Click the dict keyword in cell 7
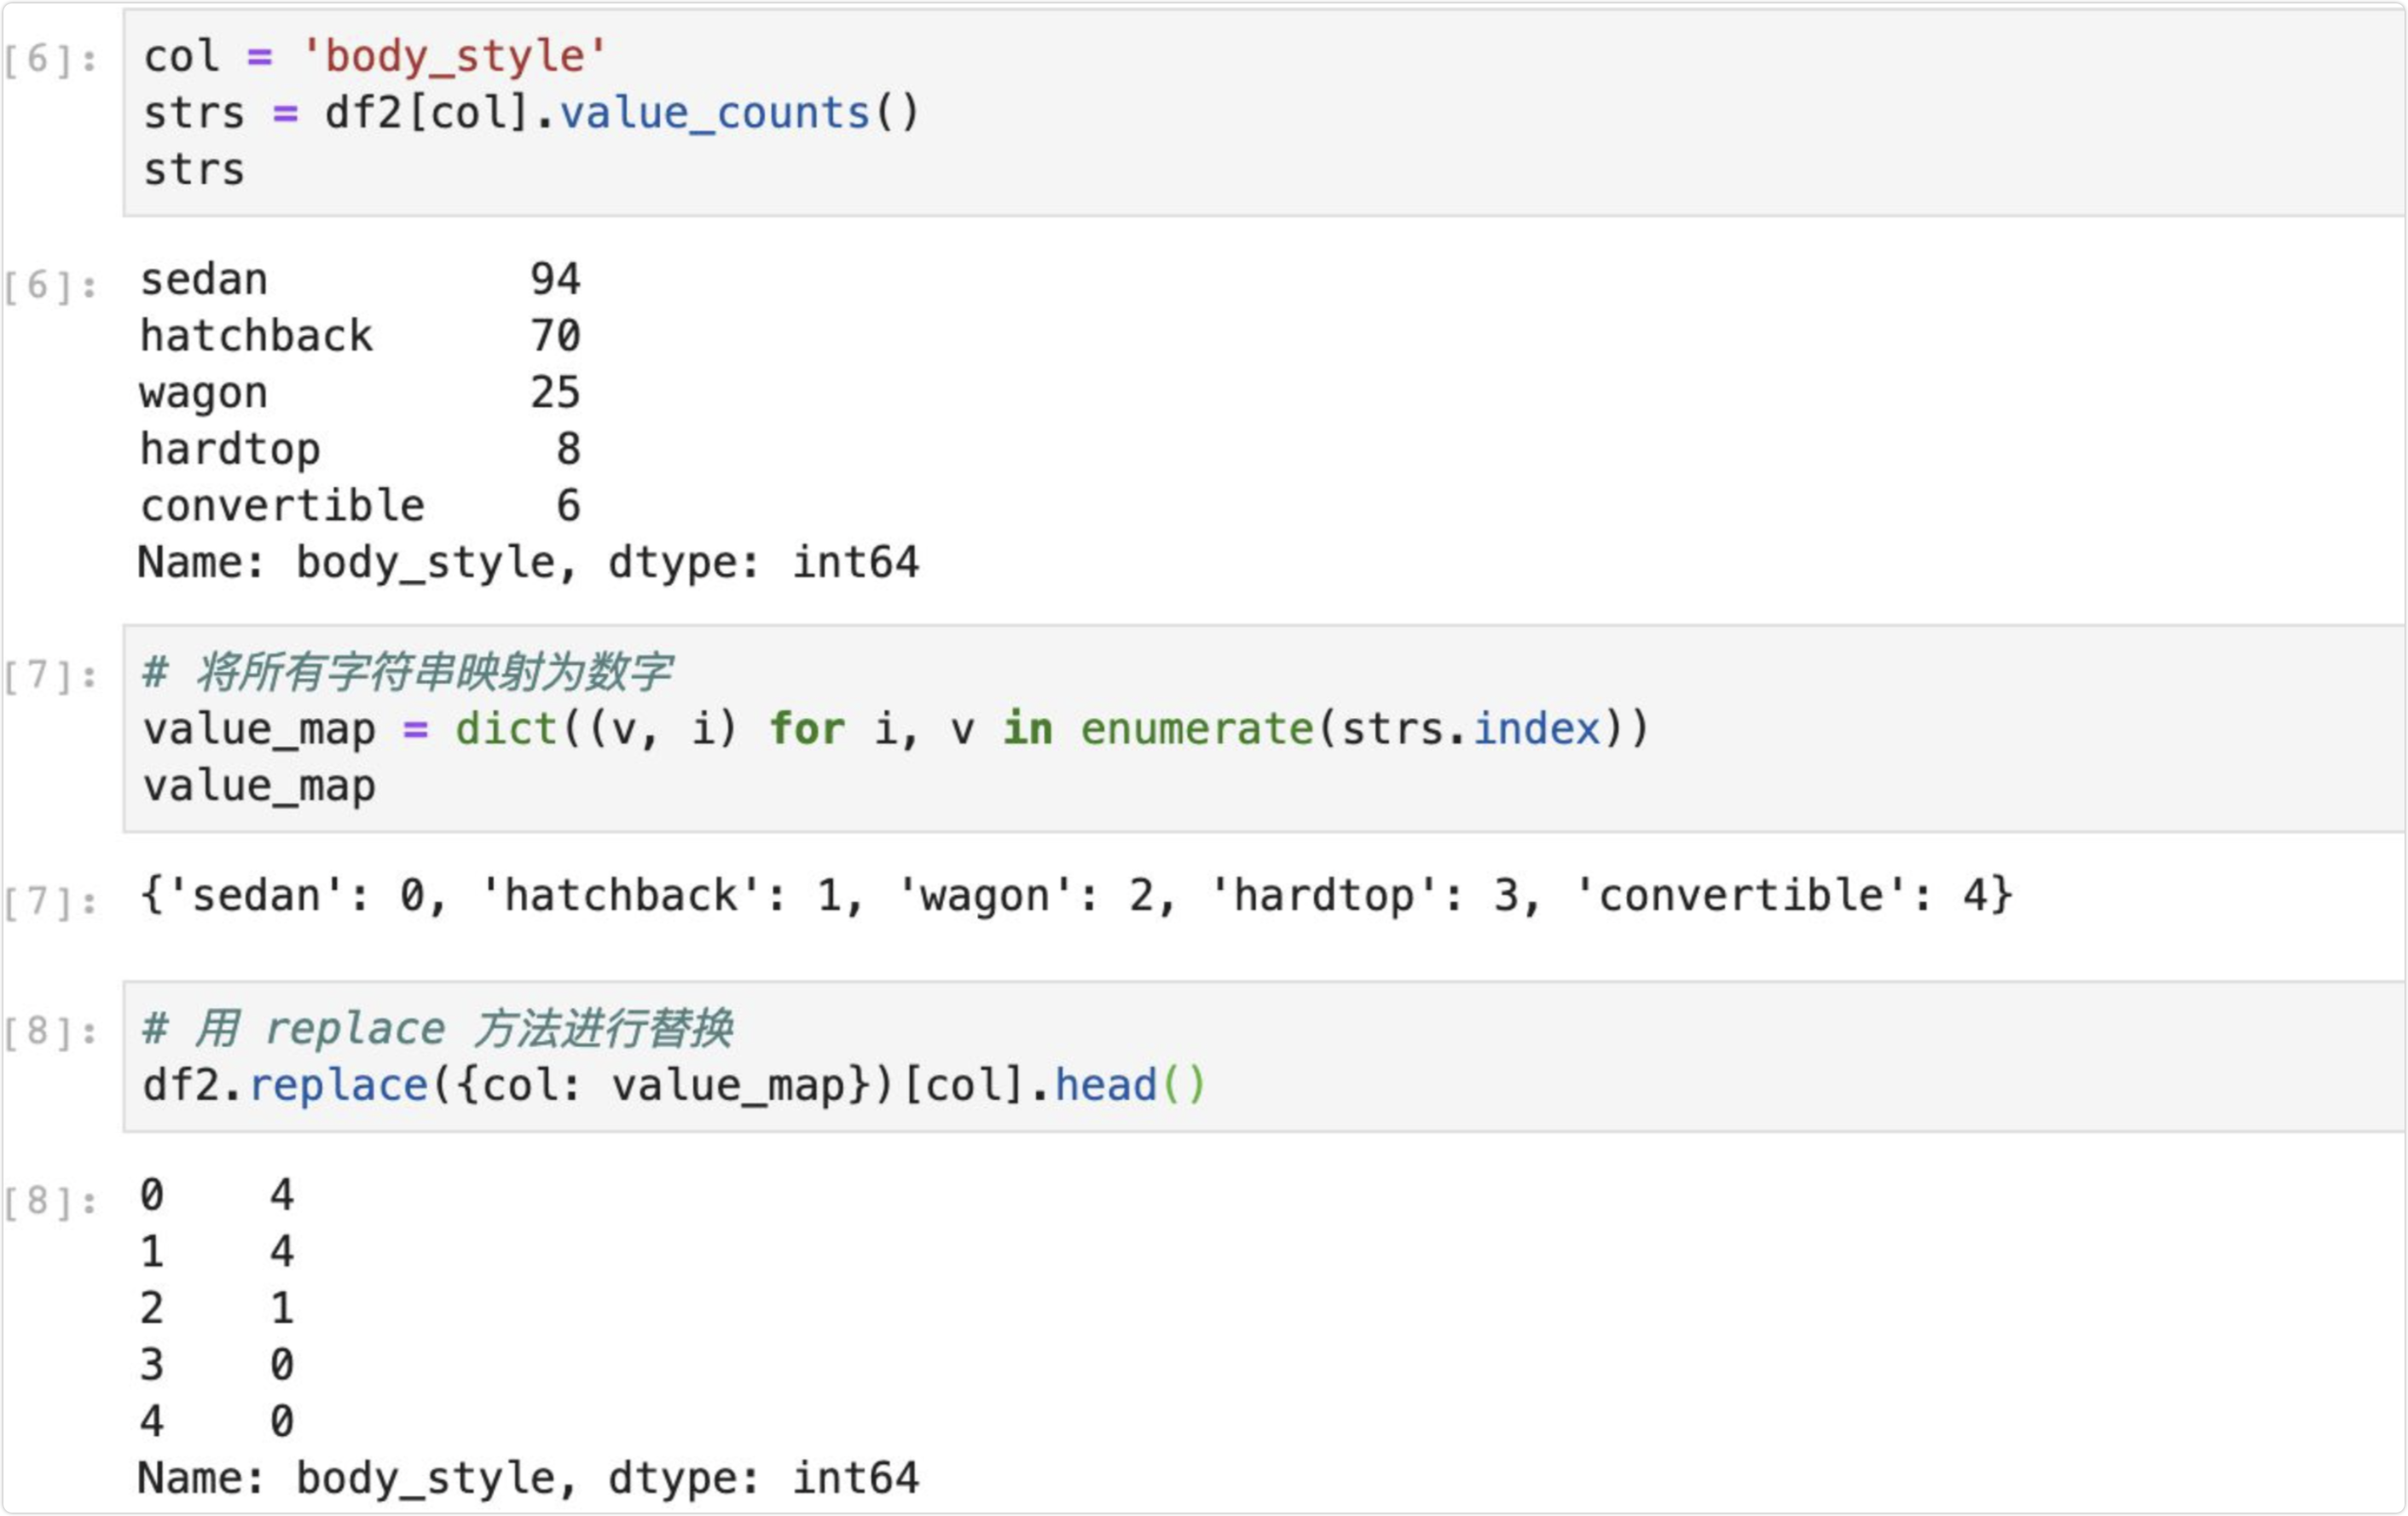Viewport: 2408px width, 1516px height. [x=506, y=729]
